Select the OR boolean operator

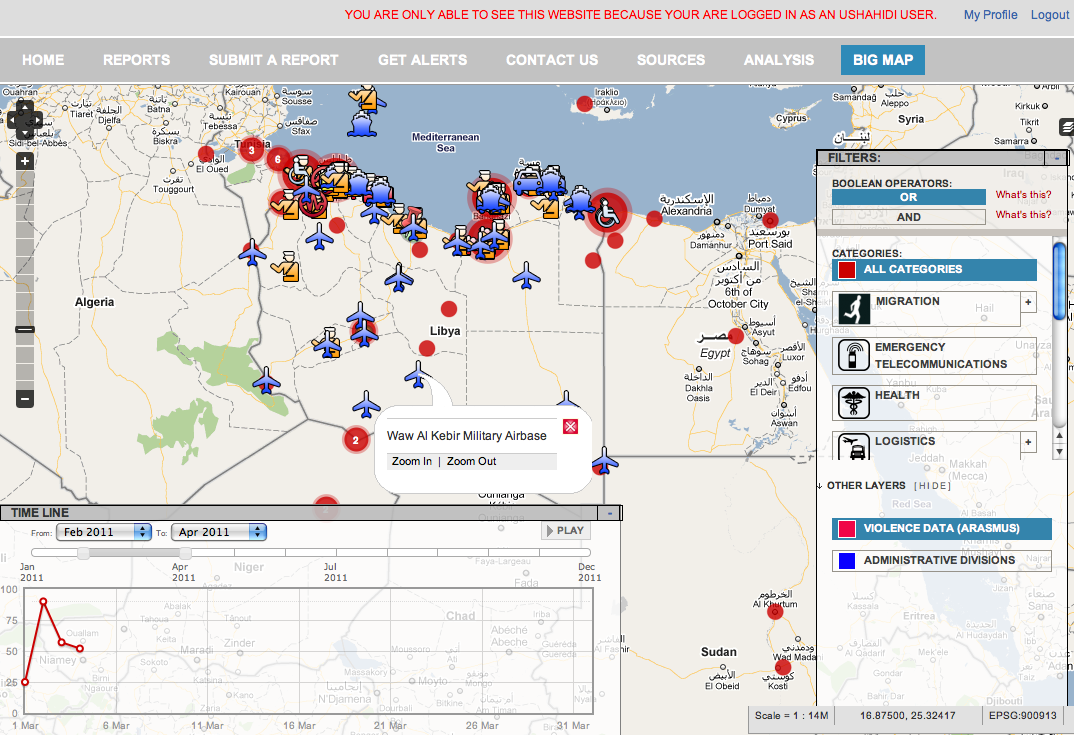click(908, 197)
